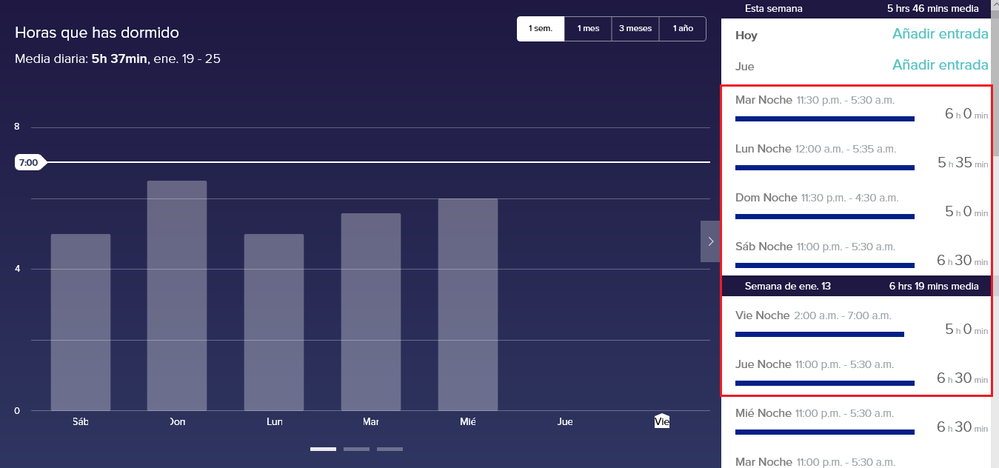Add sleep entry for Hoy

tap(940, 34)
